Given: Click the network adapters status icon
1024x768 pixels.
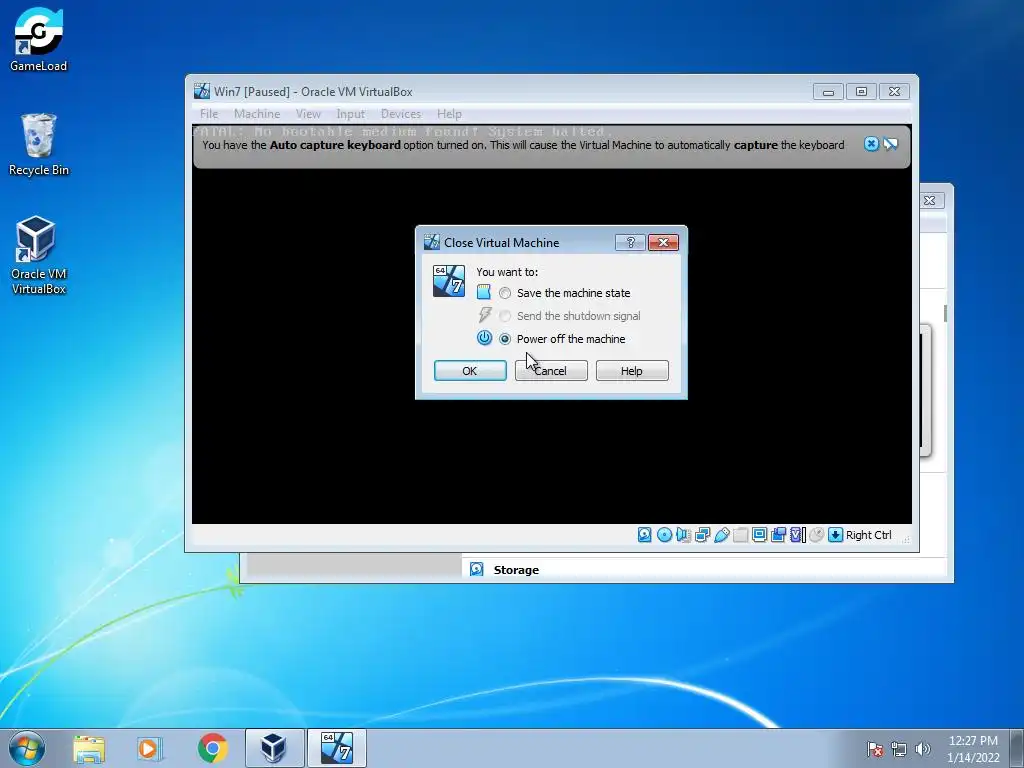Looking at the screenshot, I should point(703,535).
